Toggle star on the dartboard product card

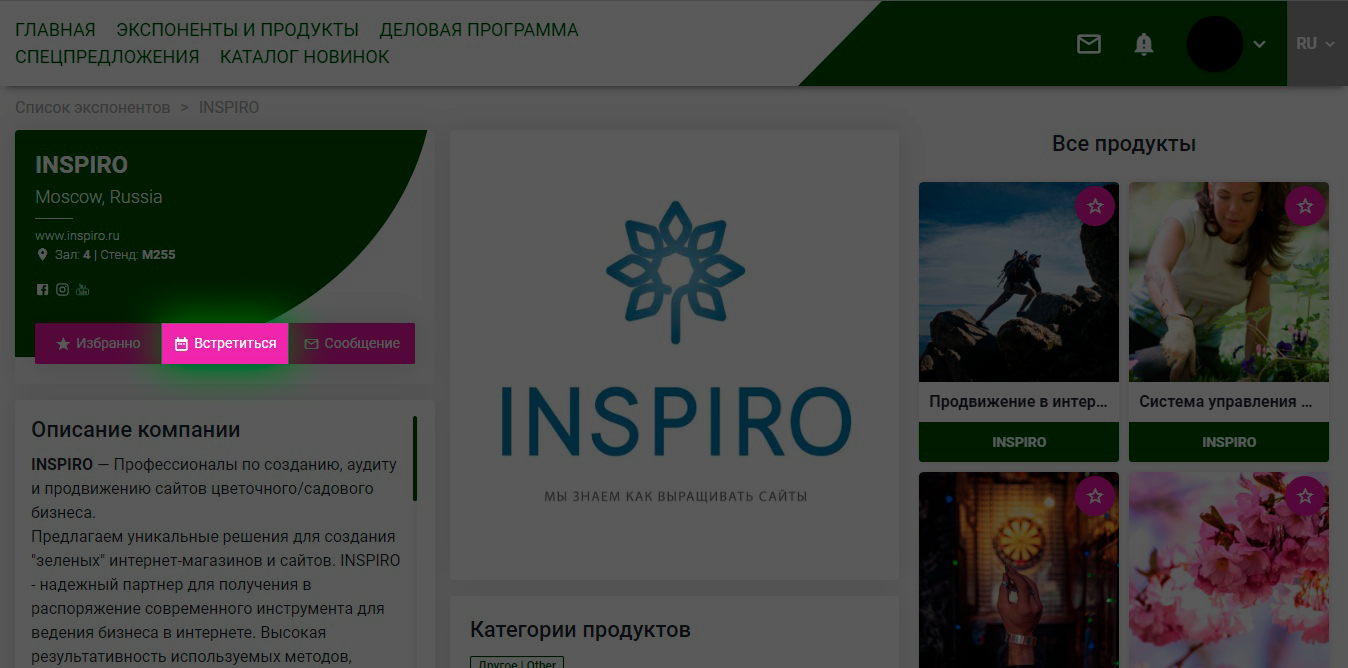(1095, 496)
